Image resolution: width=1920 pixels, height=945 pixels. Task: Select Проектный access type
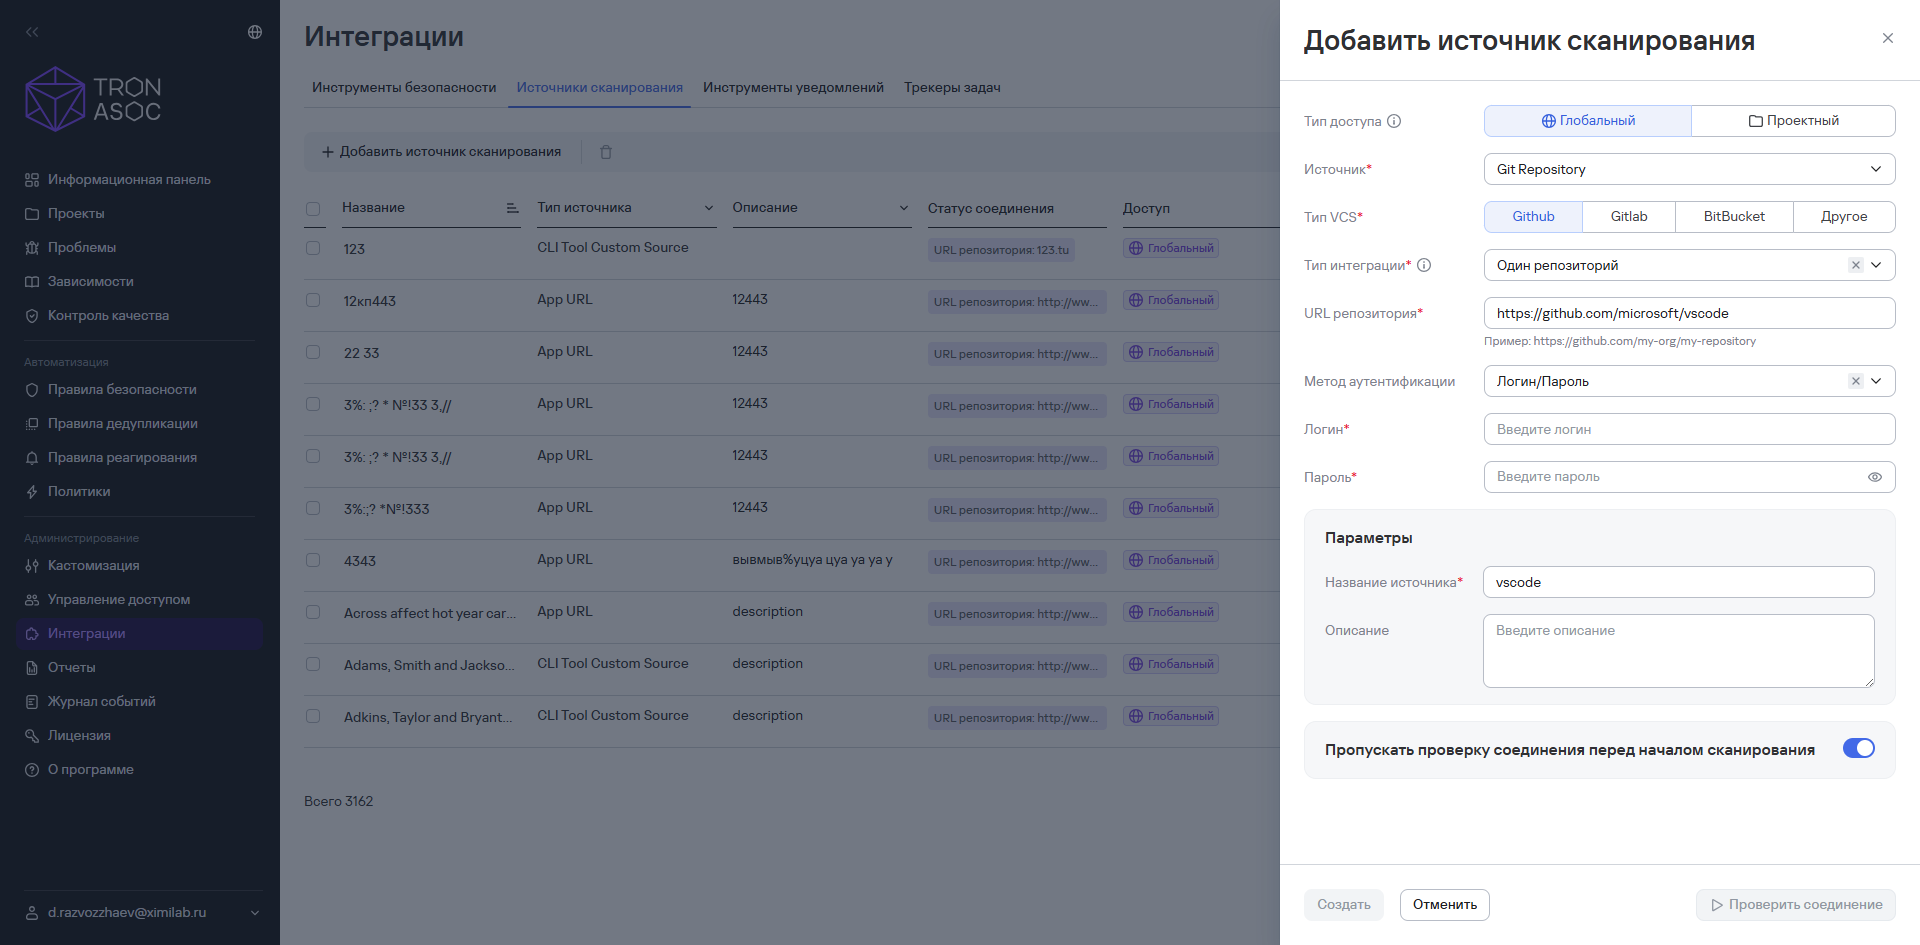[x=1793, y=121]
